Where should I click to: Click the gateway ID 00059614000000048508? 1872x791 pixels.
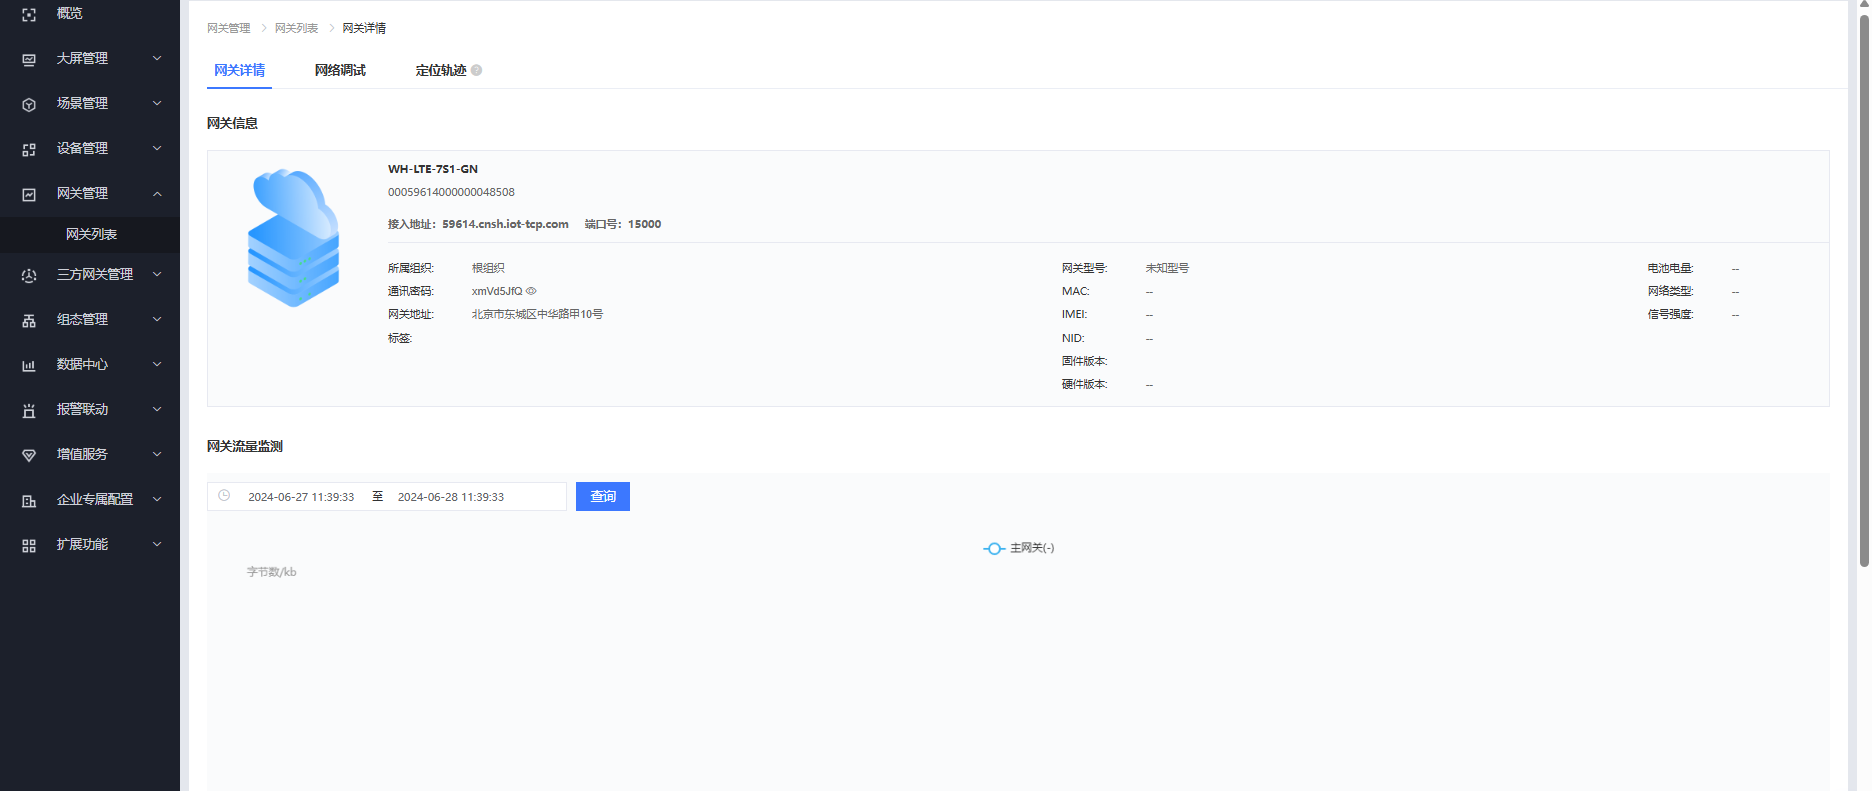451,192
